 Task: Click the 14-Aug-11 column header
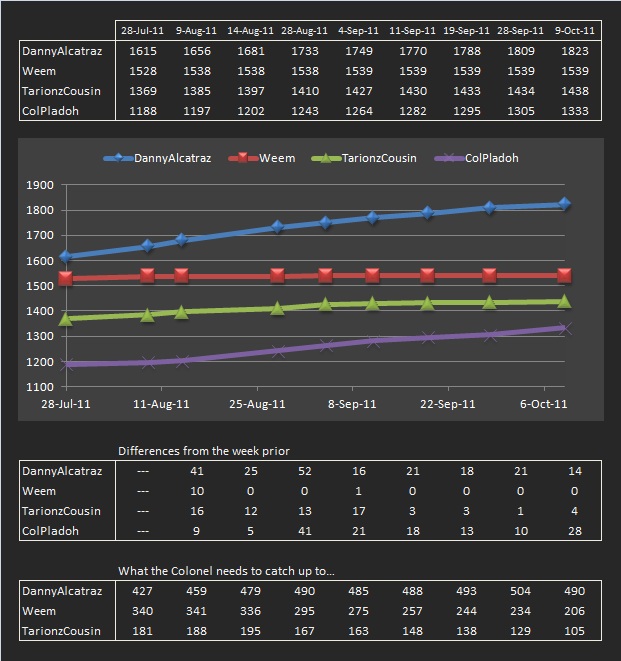click(x=250, y=31)
